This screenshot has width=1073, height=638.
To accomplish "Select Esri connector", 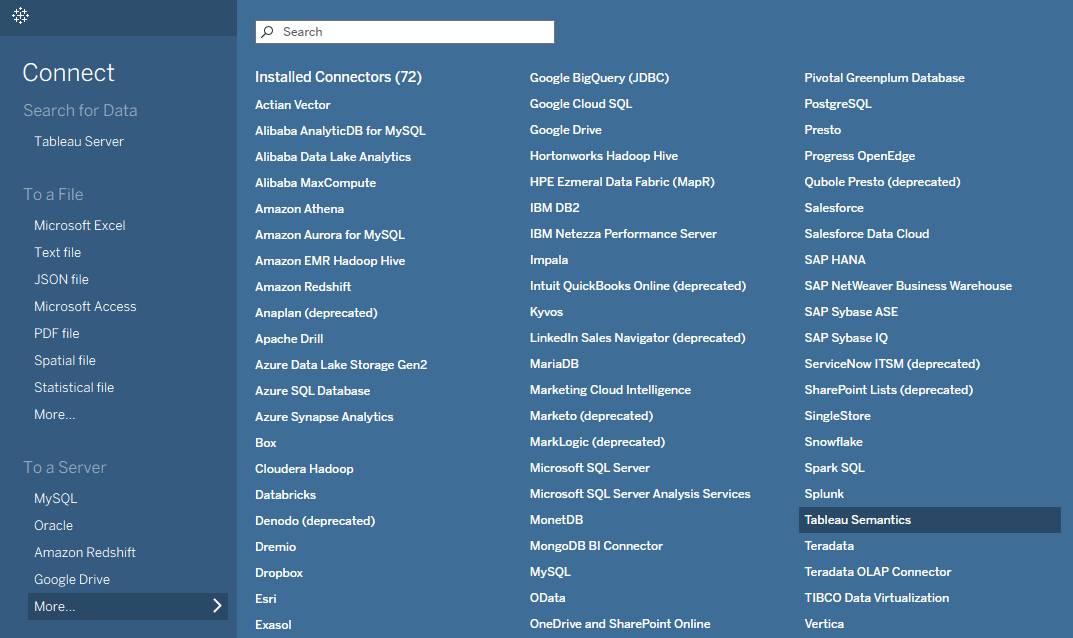I will pos(266,599).
